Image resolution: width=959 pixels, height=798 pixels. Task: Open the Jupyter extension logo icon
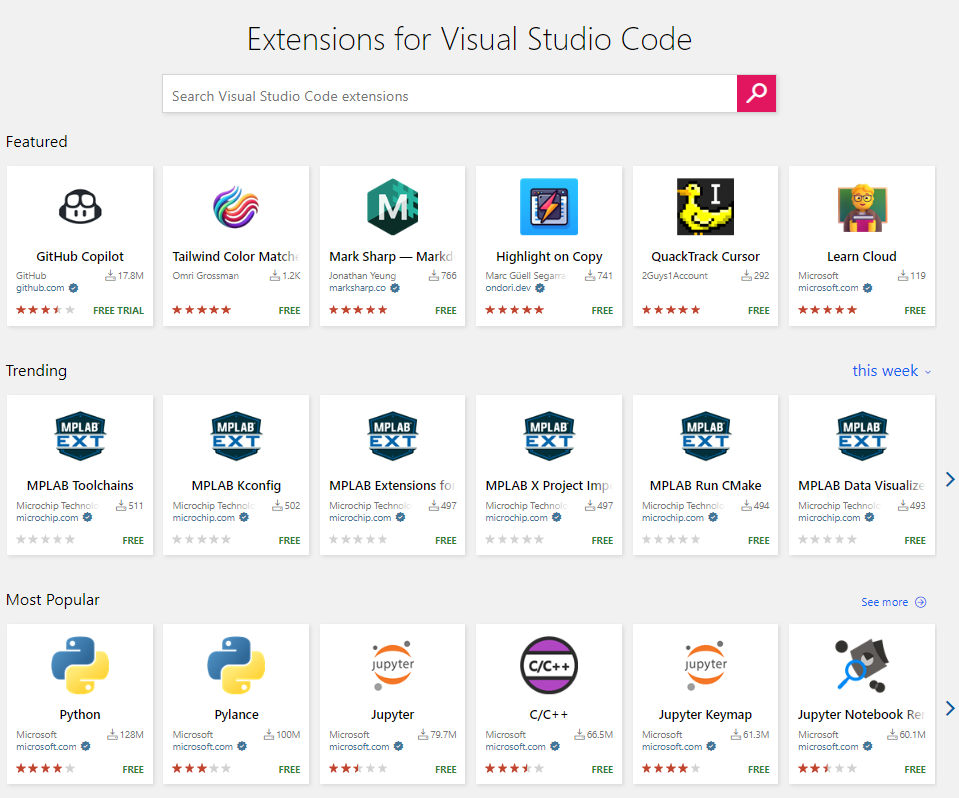tap(393, 665)
